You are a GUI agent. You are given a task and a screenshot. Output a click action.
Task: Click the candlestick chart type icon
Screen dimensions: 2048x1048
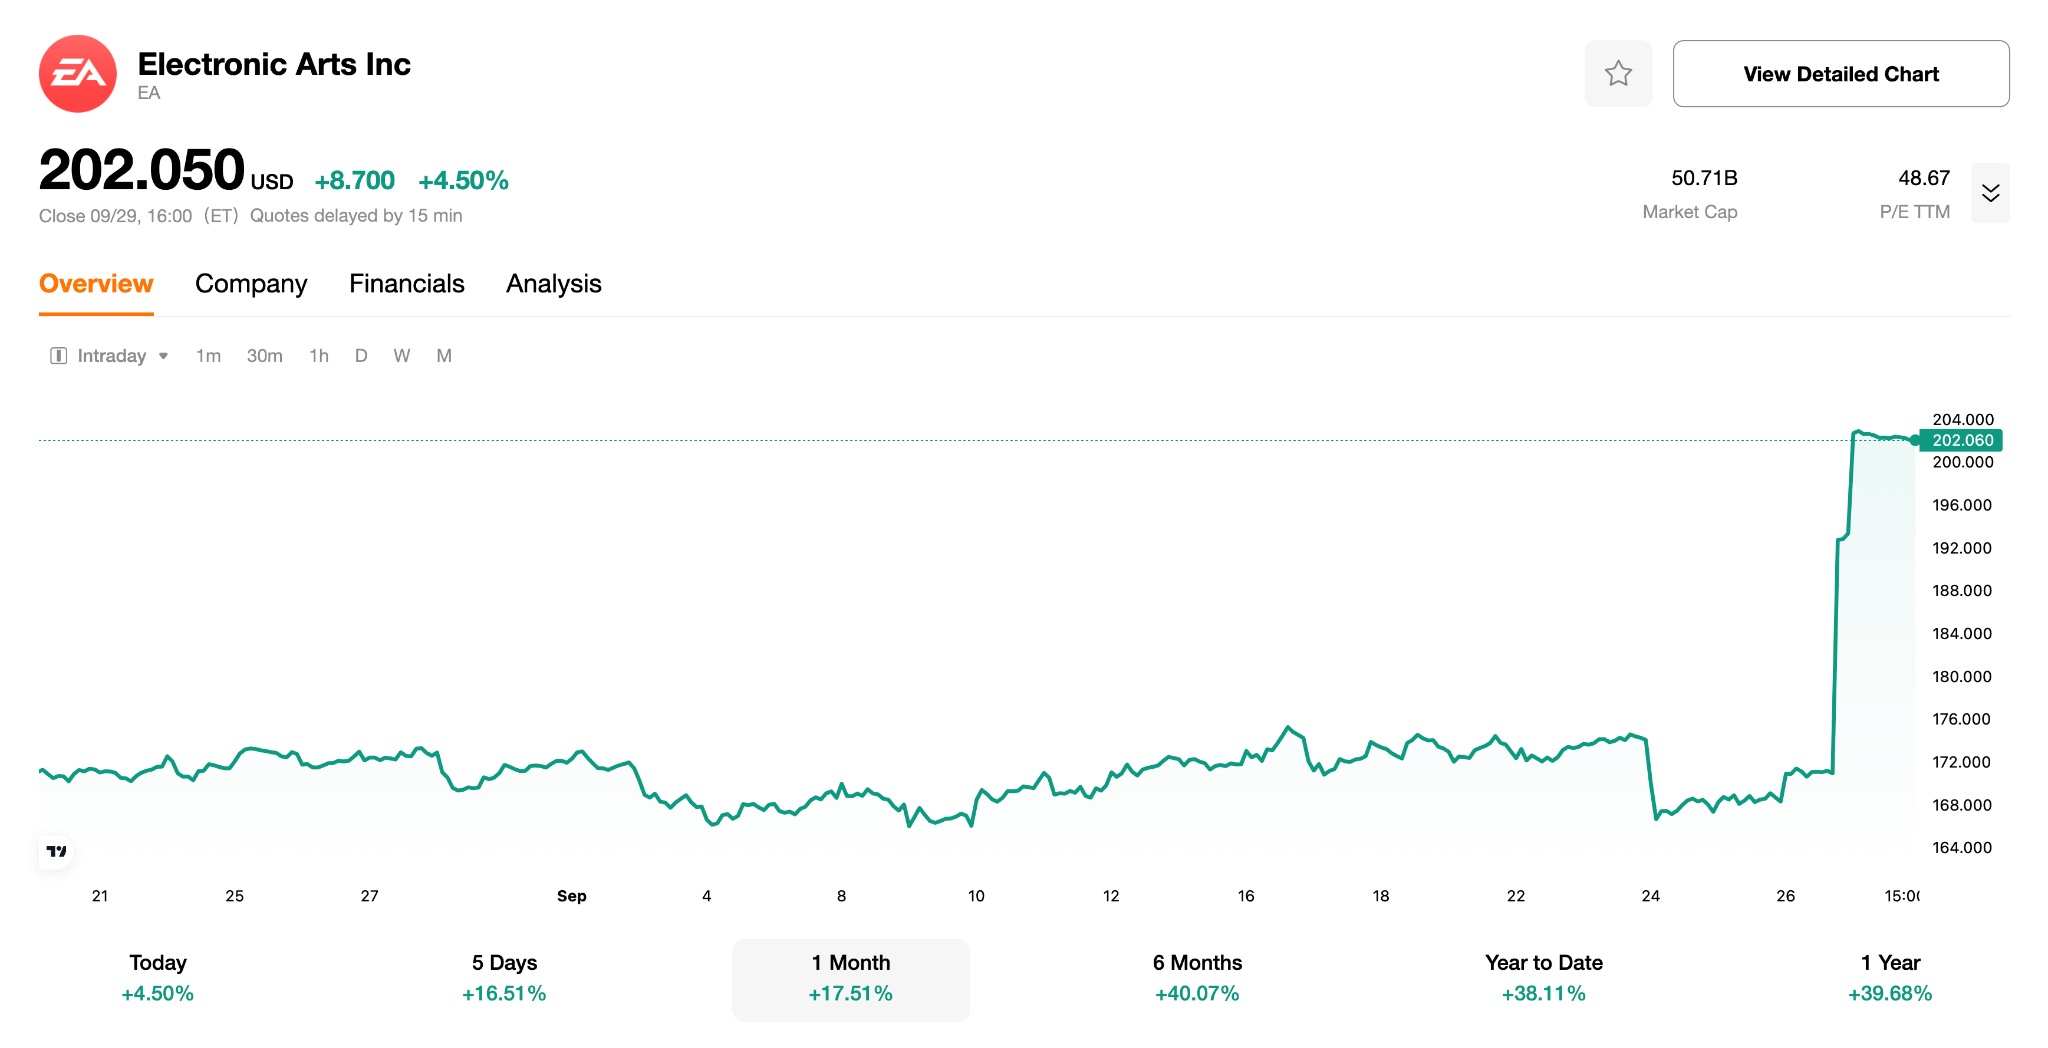[x=59, y=356]
